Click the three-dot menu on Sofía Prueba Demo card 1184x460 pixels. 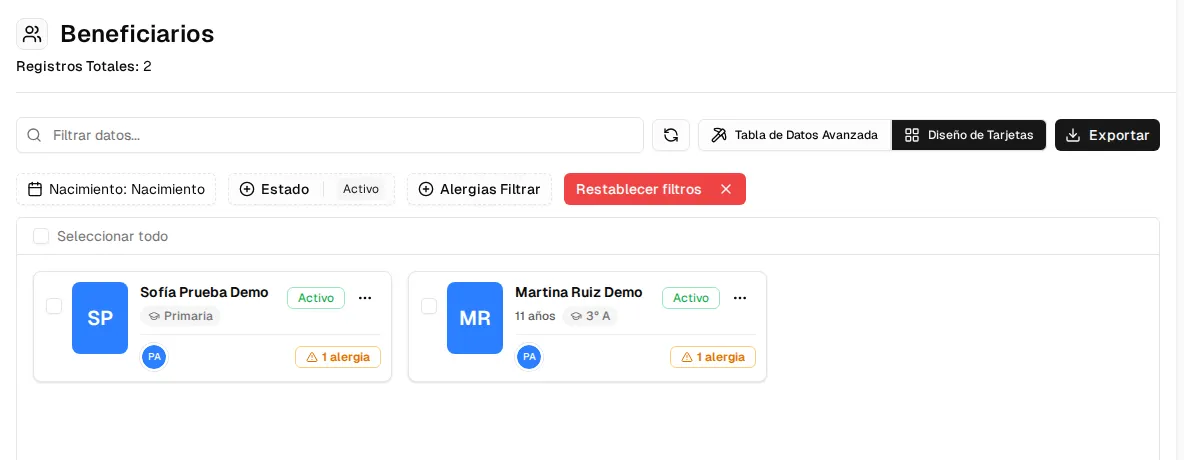(x=365, y=298)
